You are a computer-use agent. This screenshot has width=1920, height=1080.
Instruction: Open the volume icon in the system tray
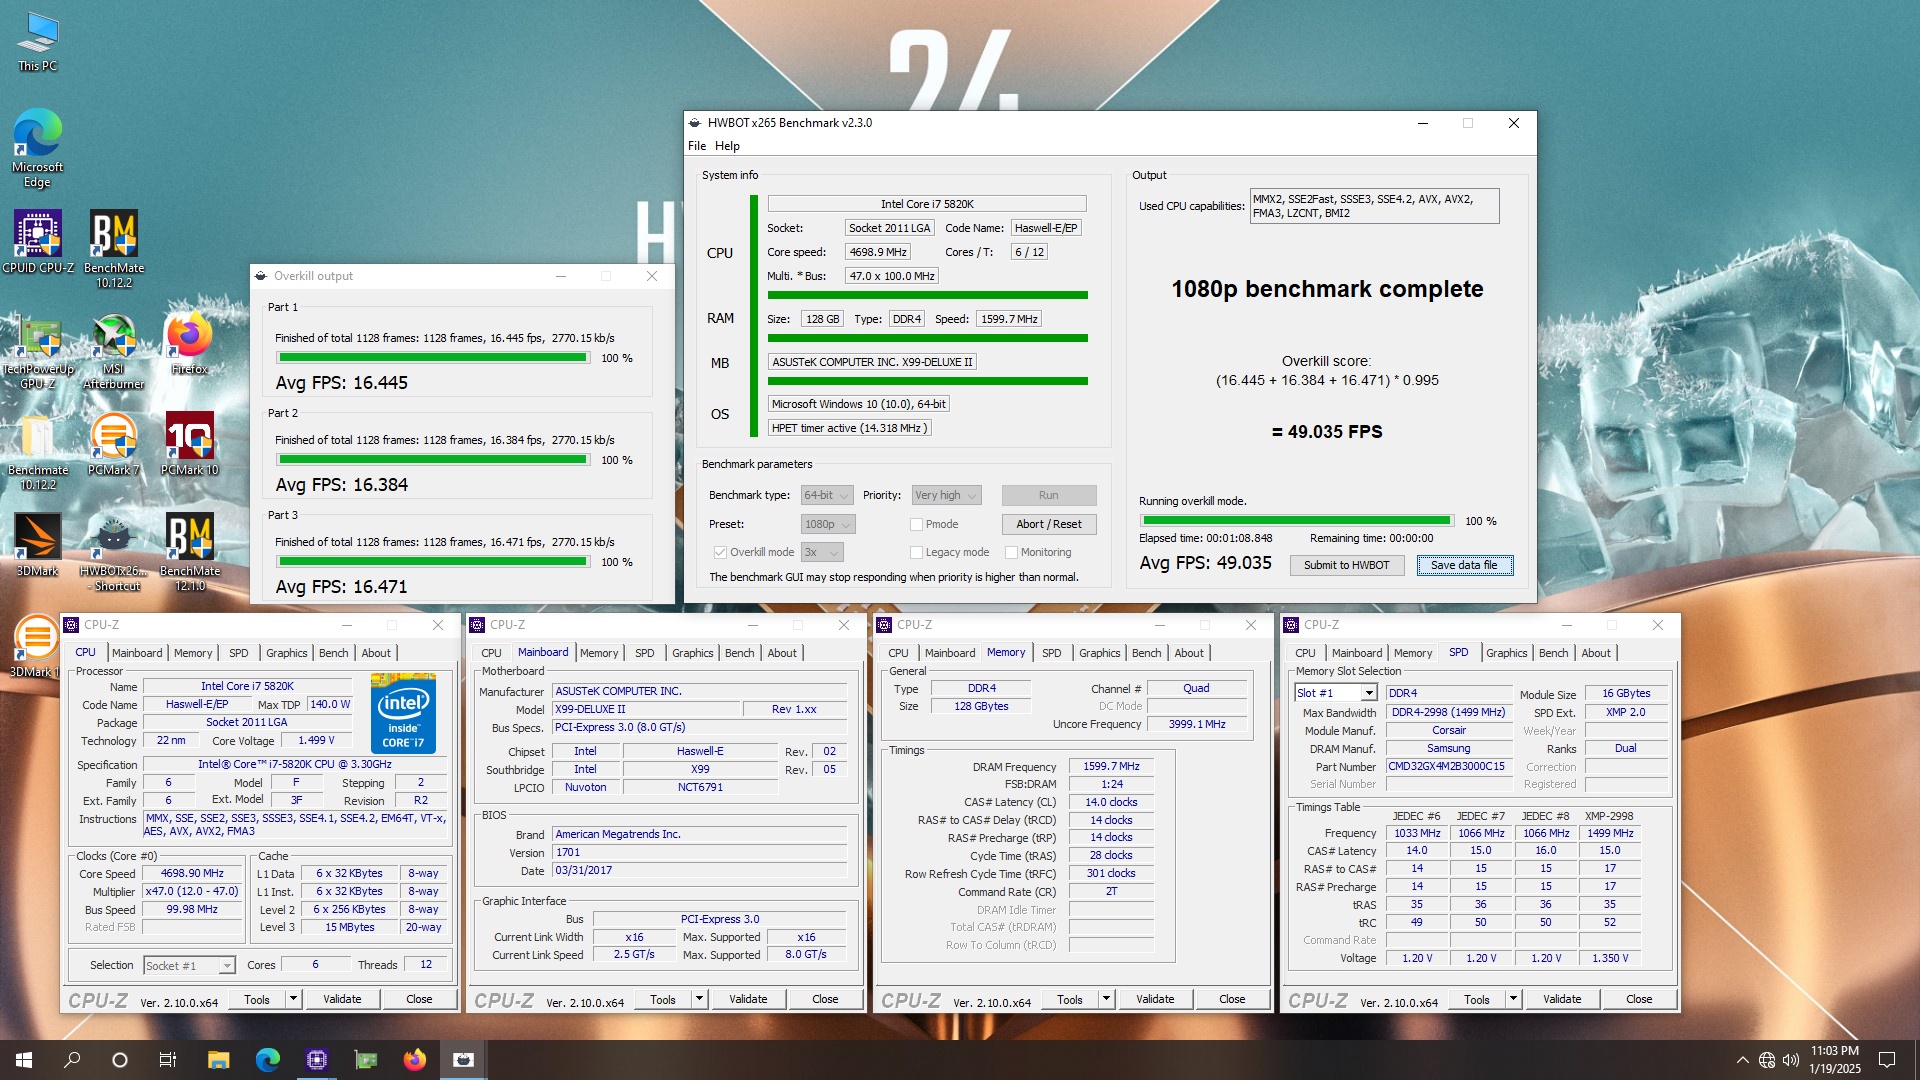1790,1060
